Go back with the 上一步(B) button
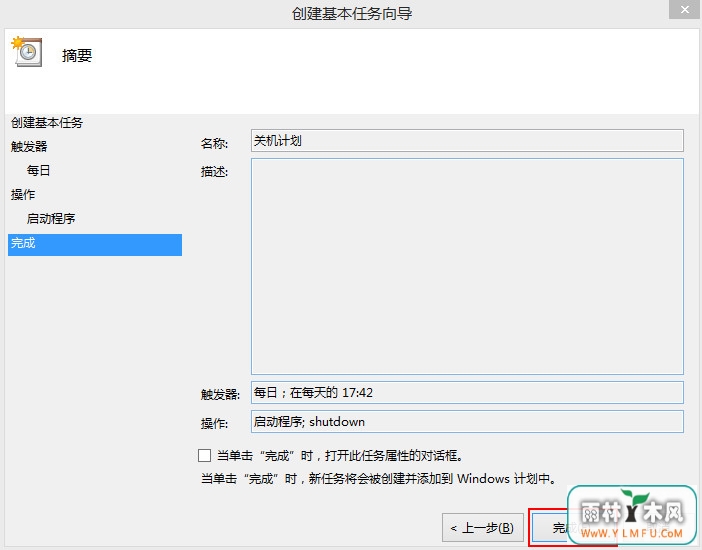 point(483,528)
